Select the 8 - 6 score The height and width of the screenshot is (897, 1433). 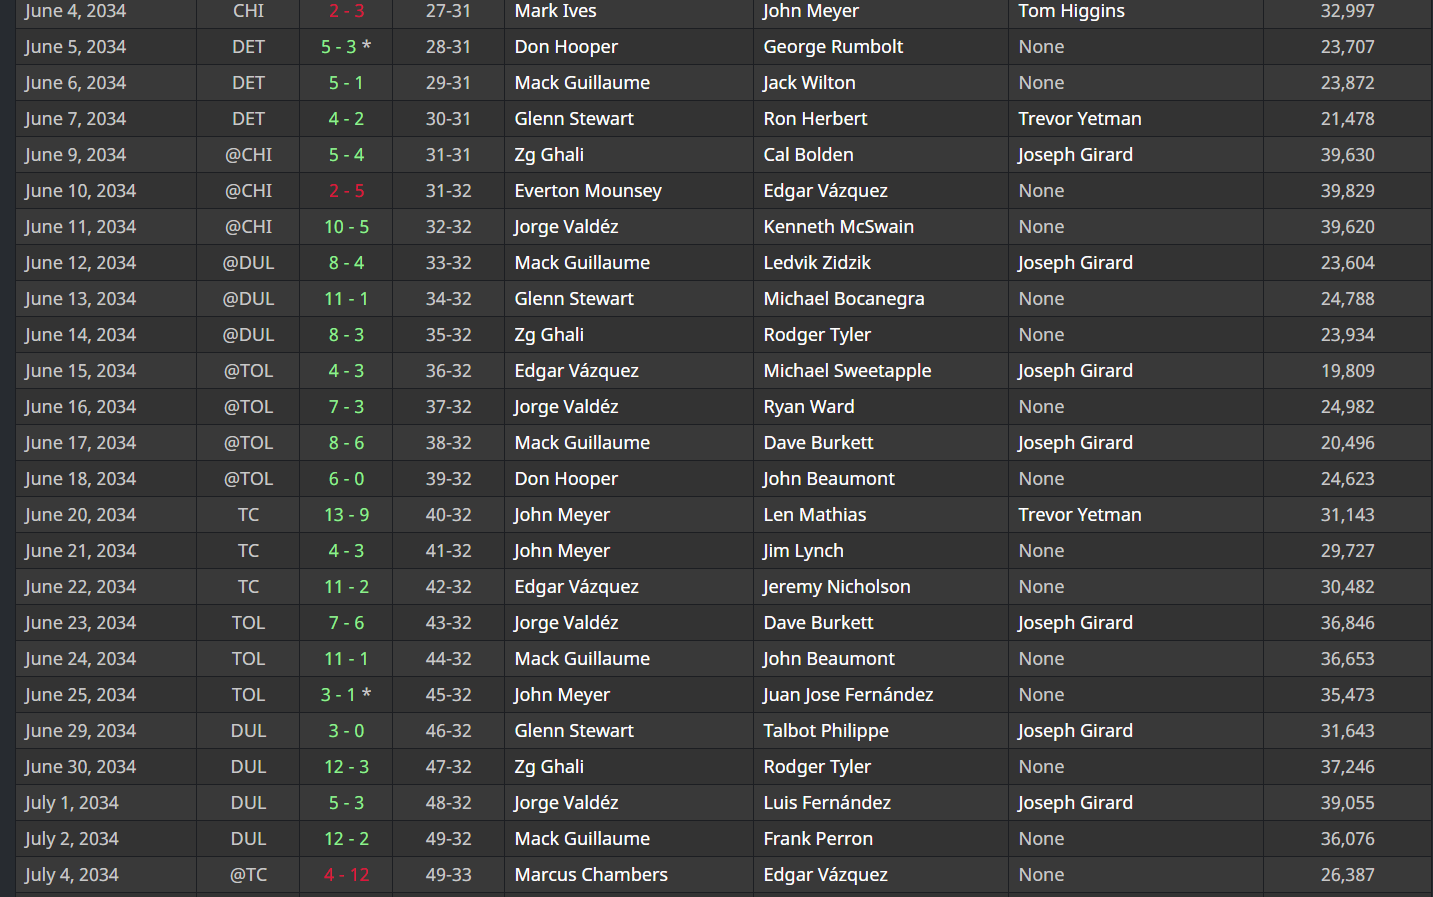click(346, 443)
